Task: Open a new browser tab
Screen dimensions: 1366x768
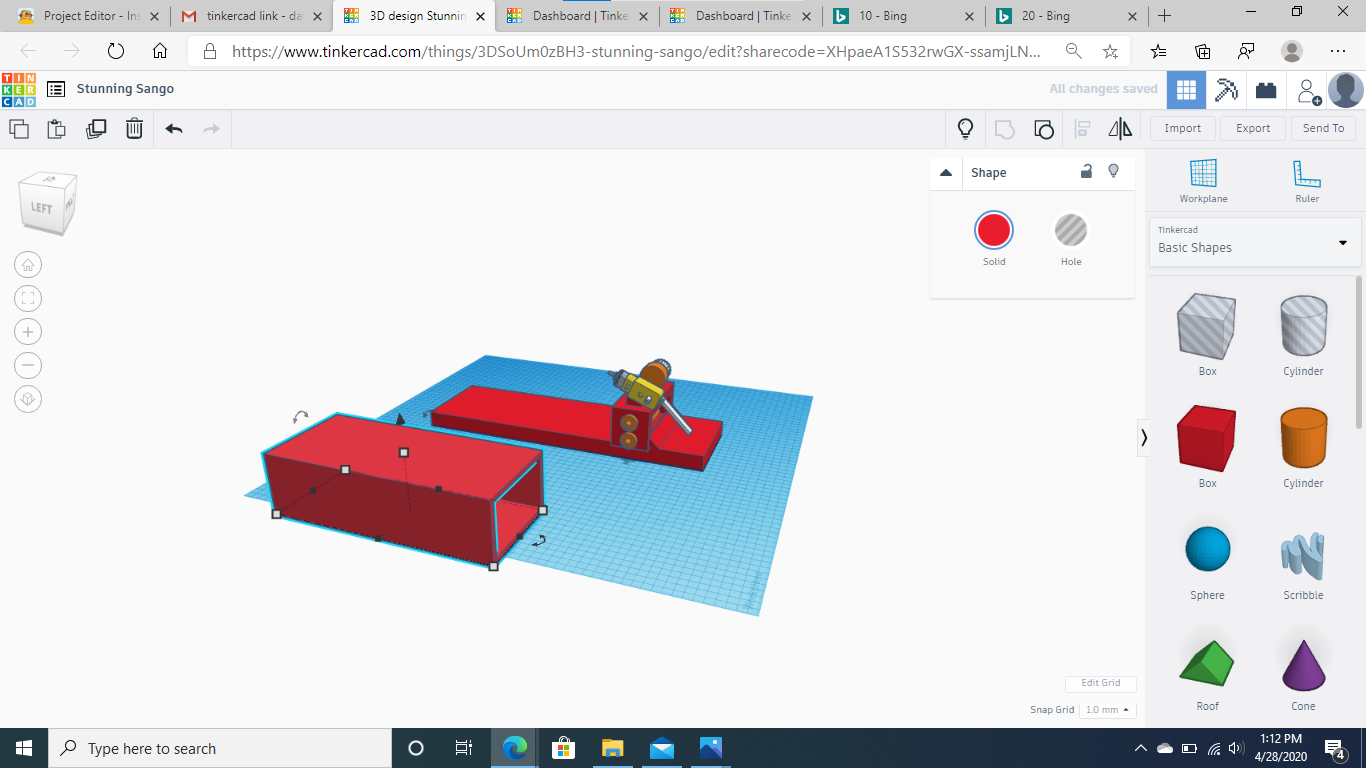Action: (1164, 16)
